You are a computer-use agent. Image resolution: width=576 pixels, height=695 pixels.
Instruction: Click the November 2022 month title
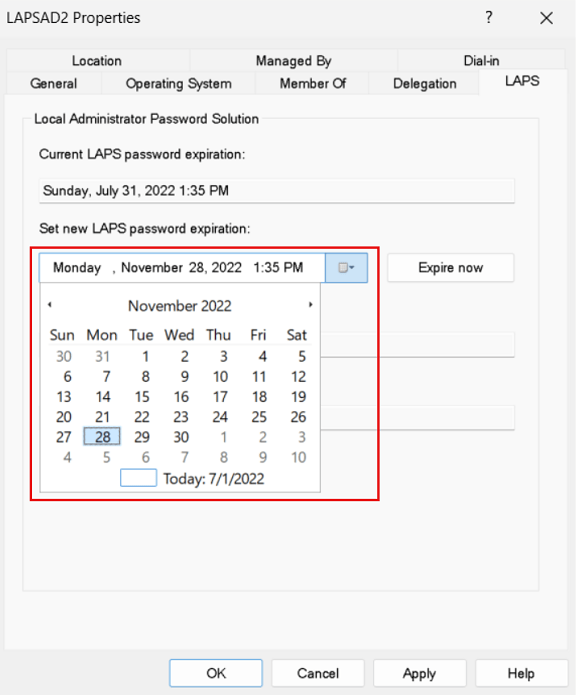(179, 306)
